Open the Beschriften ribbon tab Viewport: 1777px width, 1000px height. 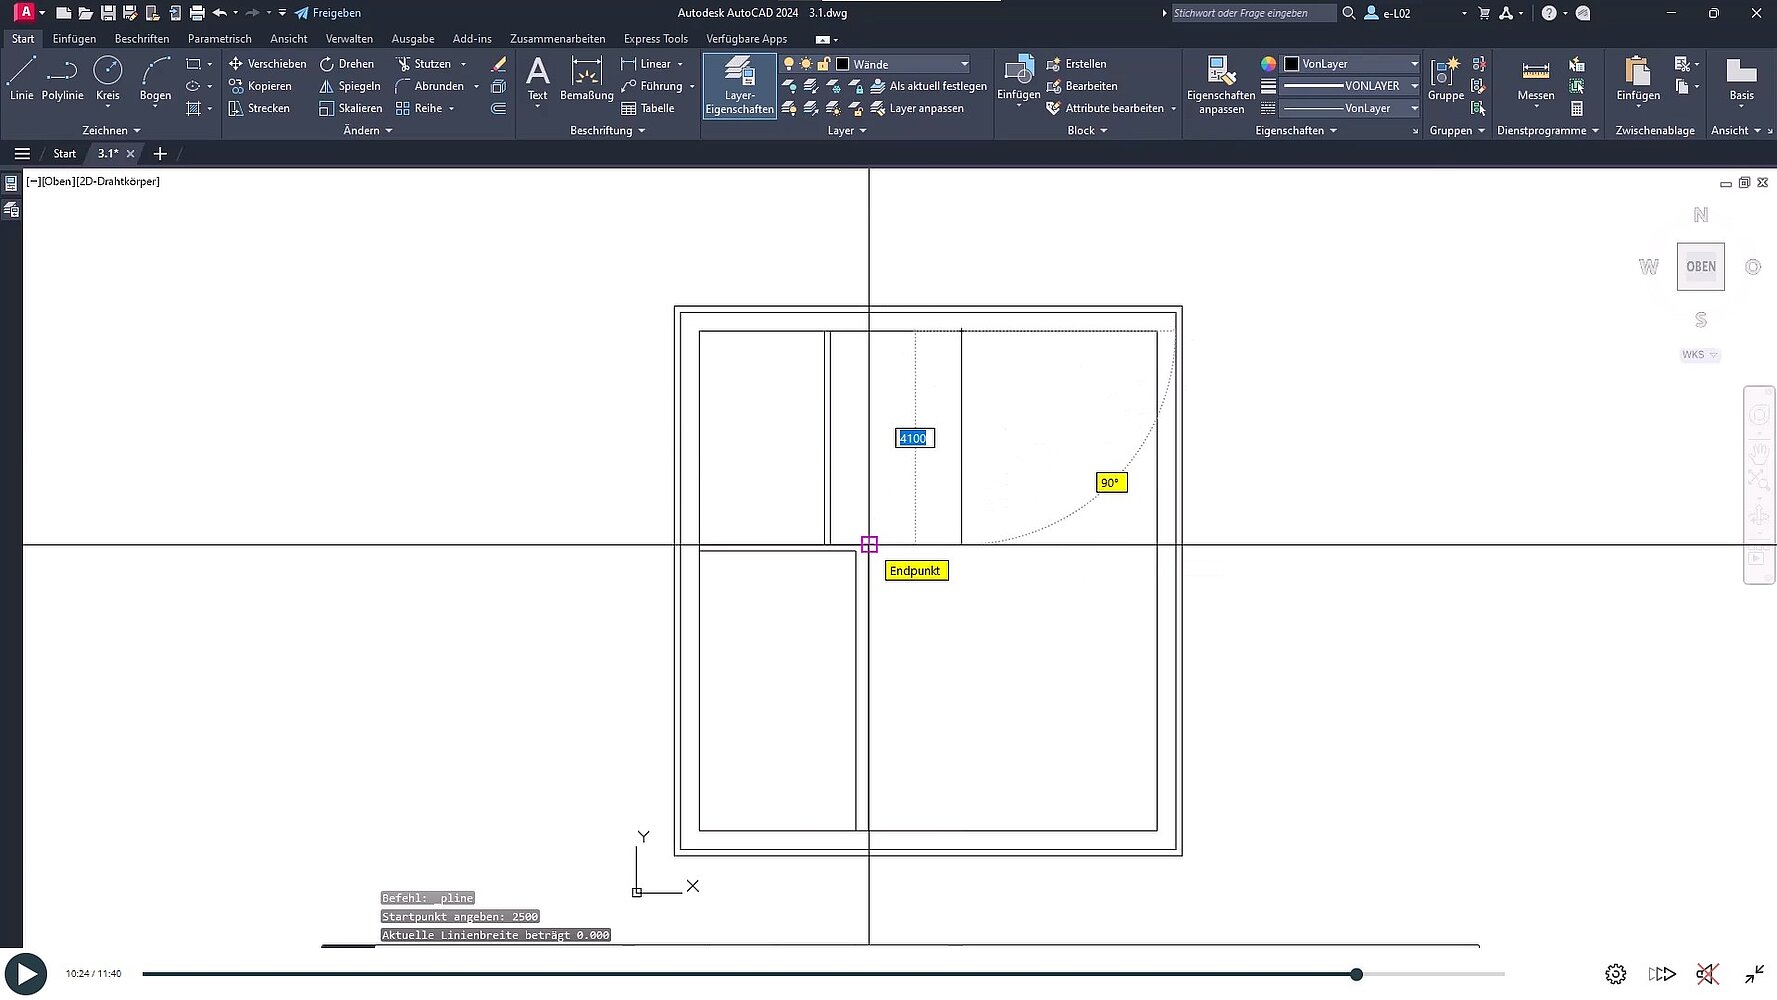[142, 39]
